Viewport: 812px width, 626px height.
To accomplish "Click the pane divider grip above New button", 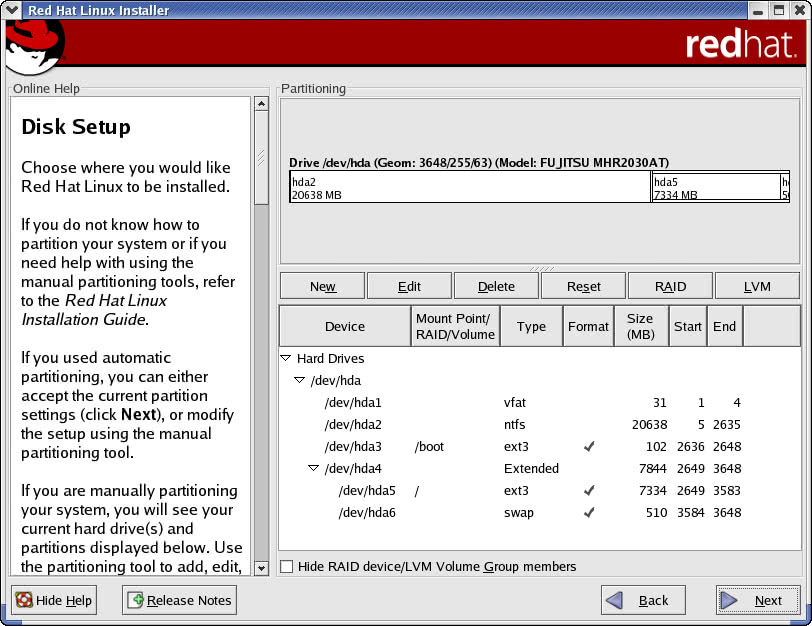I will (541, 269).
